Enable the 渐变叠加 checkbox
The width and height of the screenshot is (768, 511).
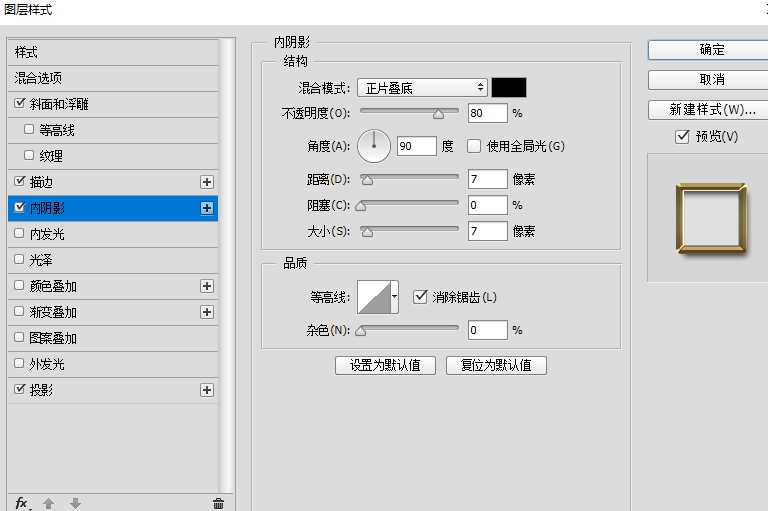19,311
